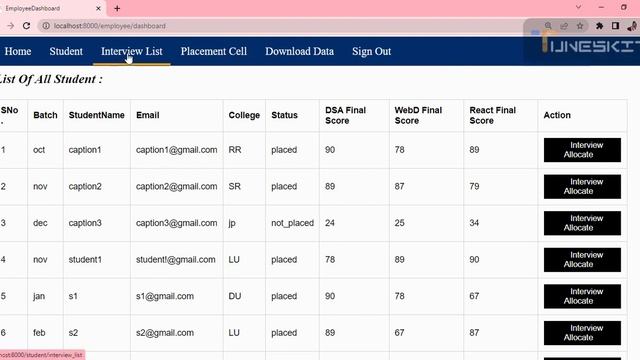This screenshot has height=360, width=640.
Task: Click the not_placed status cell
Action: pos(293,223)
